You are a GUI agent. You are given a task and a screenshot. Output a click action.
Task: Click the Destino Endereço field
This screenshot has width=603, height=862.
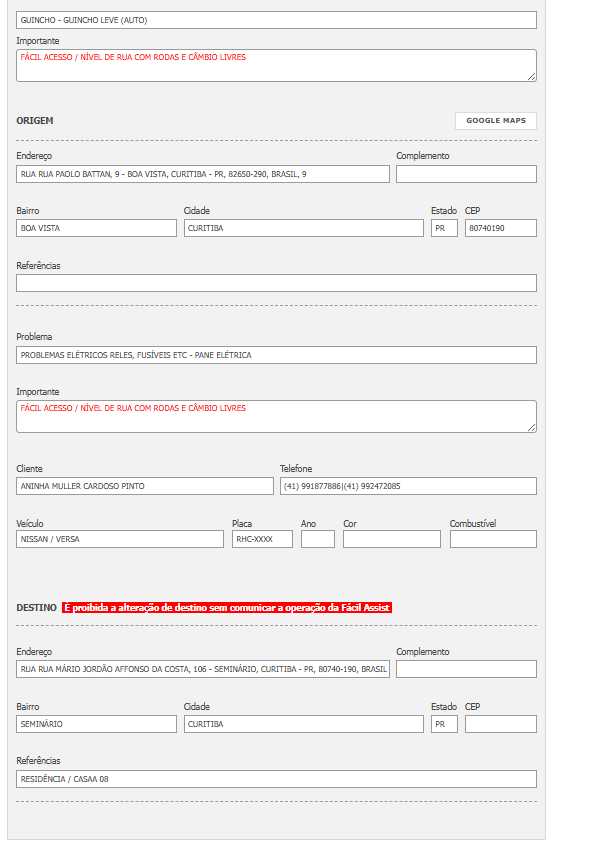(x=203, y=669)
